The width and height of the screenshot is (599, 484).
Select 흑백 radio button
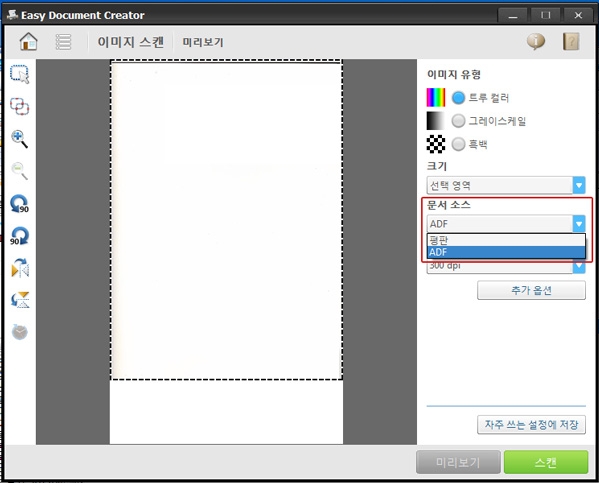click(x=458, y=144)
